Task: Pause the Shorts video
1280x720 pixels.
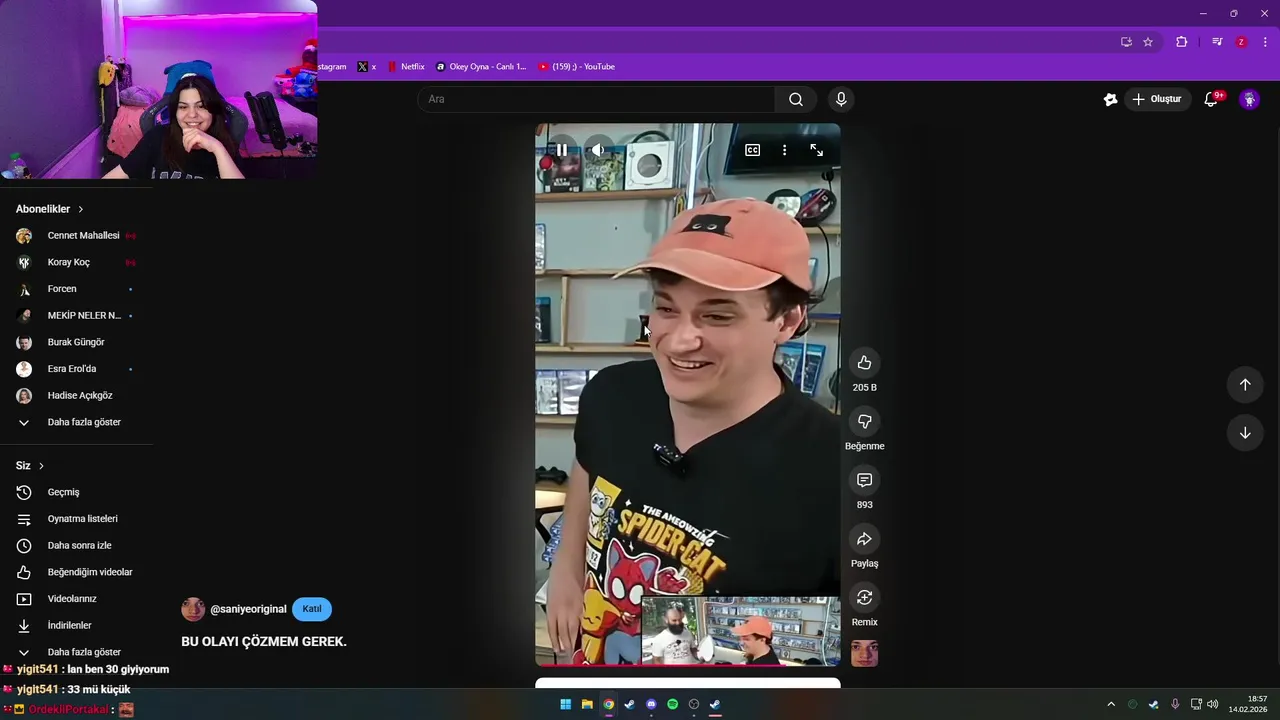Action: click(x=562, y=150)
